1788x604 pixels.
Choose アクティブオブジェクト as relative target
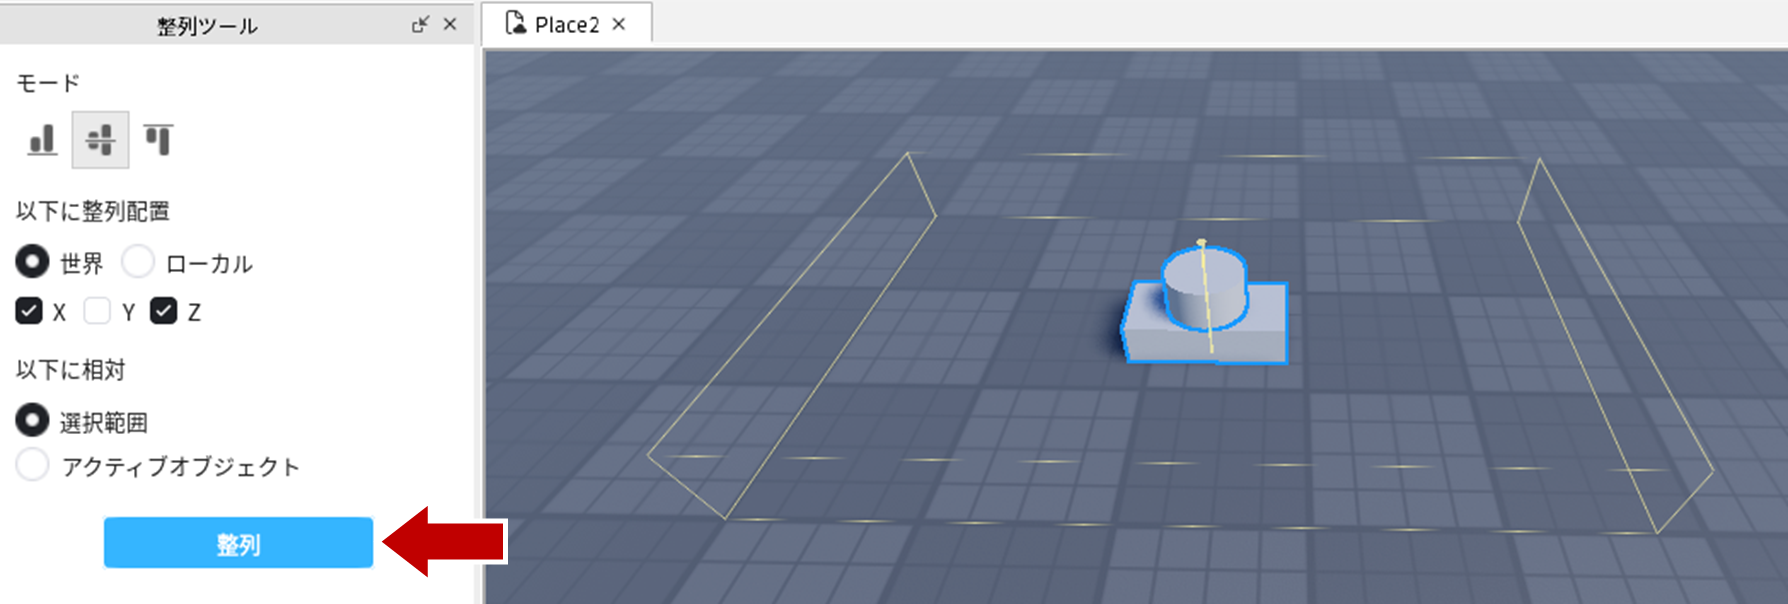[32, 465]
